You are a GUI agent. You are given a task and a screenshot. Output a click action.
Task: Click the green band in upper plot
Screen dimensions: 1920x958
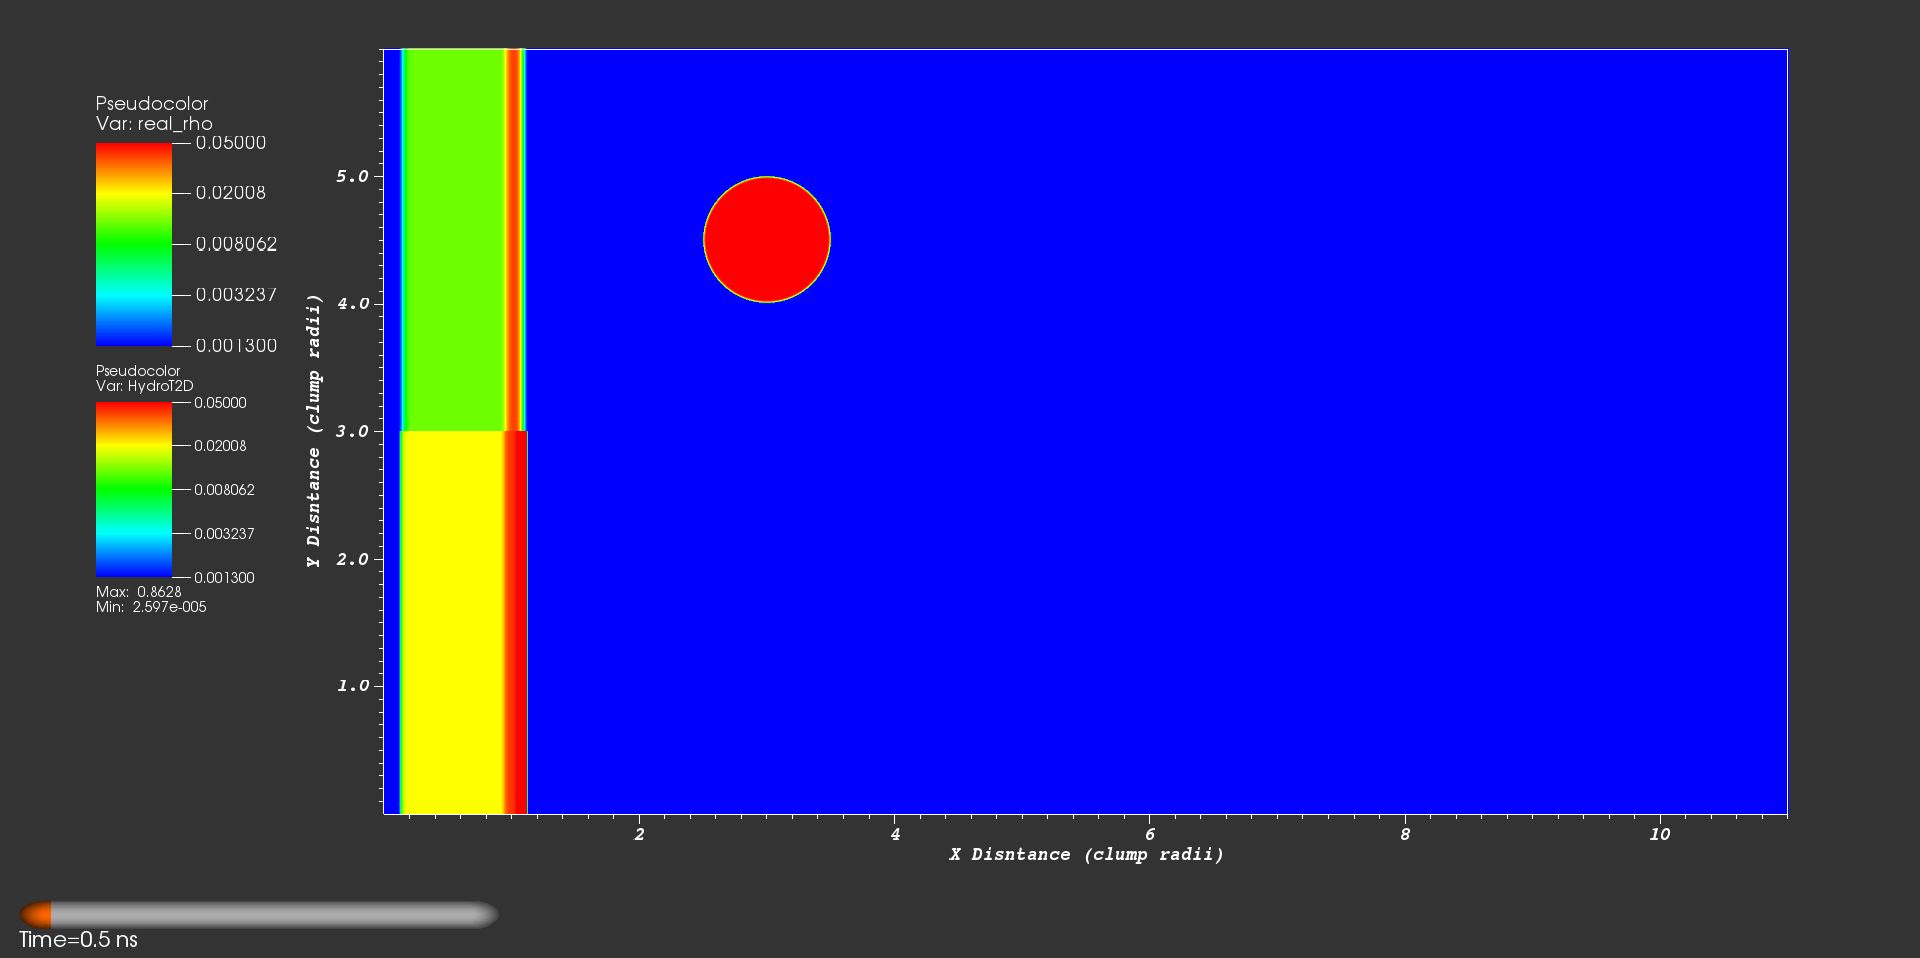click(x=456, y=240)
